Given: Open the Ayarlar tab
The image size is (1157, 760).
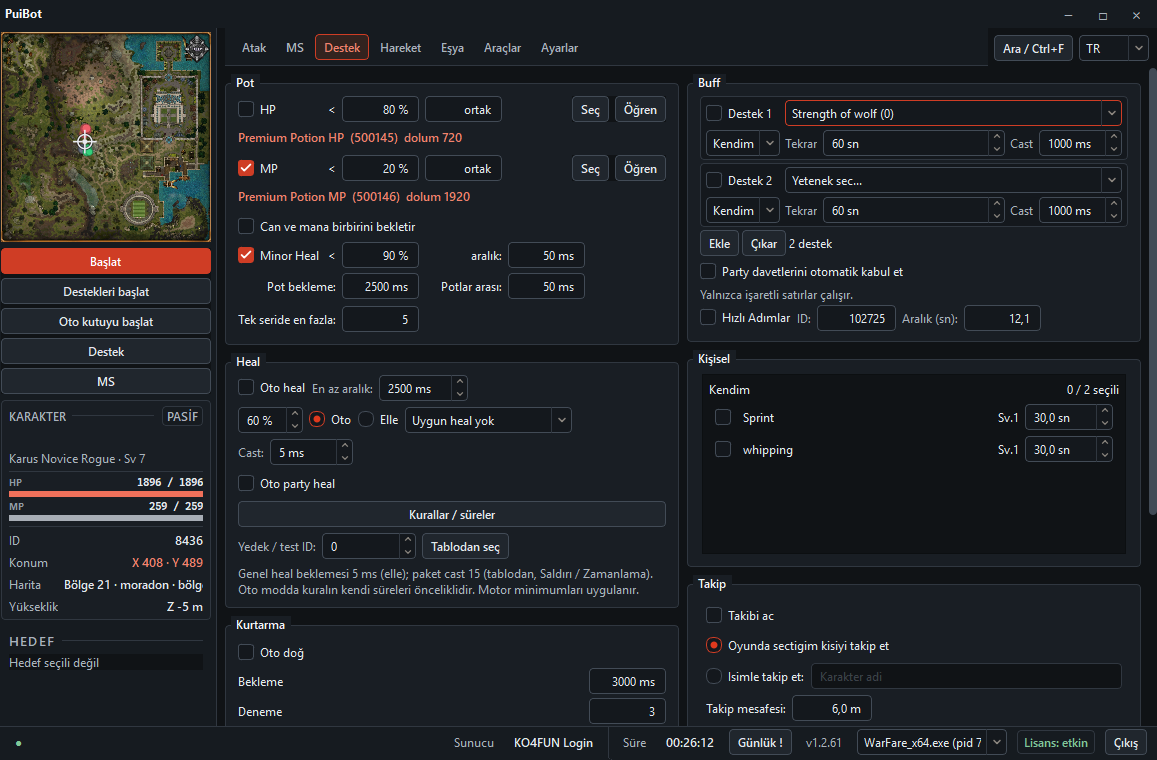Looking at the screenshot, I should pos(559,48).
